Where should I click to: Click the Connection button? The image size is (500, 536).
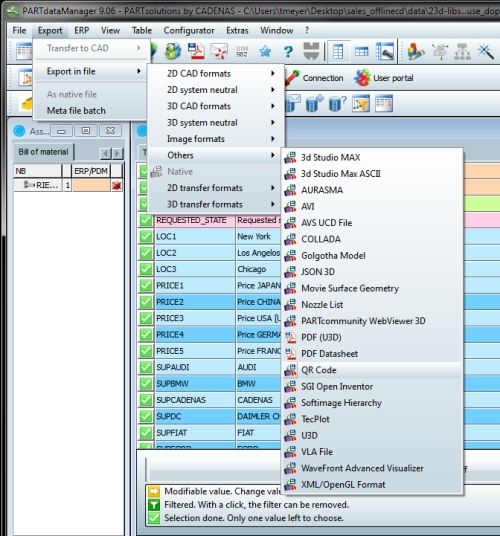point(314,78)
